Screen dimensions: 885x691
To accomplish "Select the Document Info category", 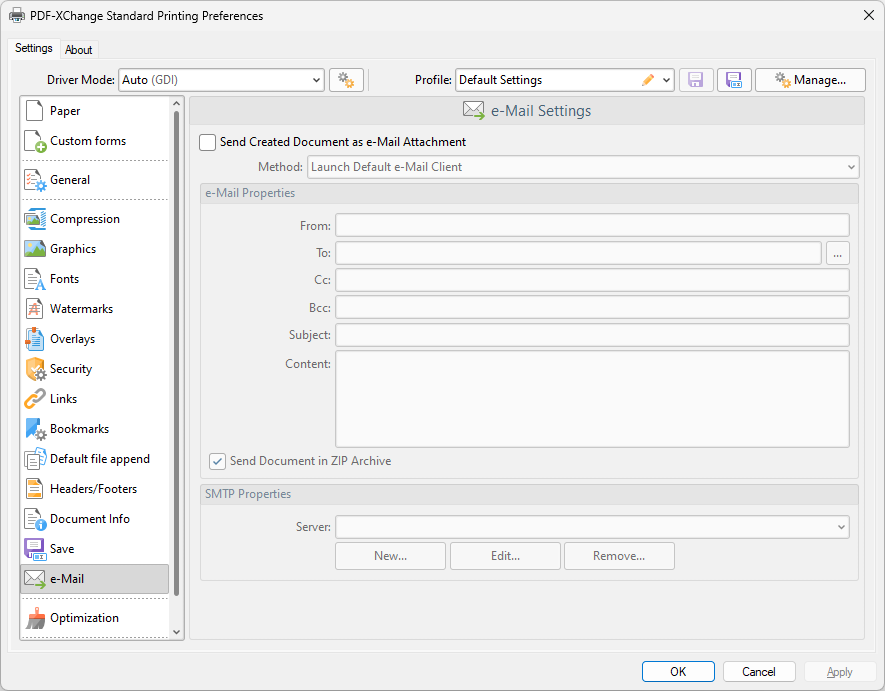I will [94, 518].
